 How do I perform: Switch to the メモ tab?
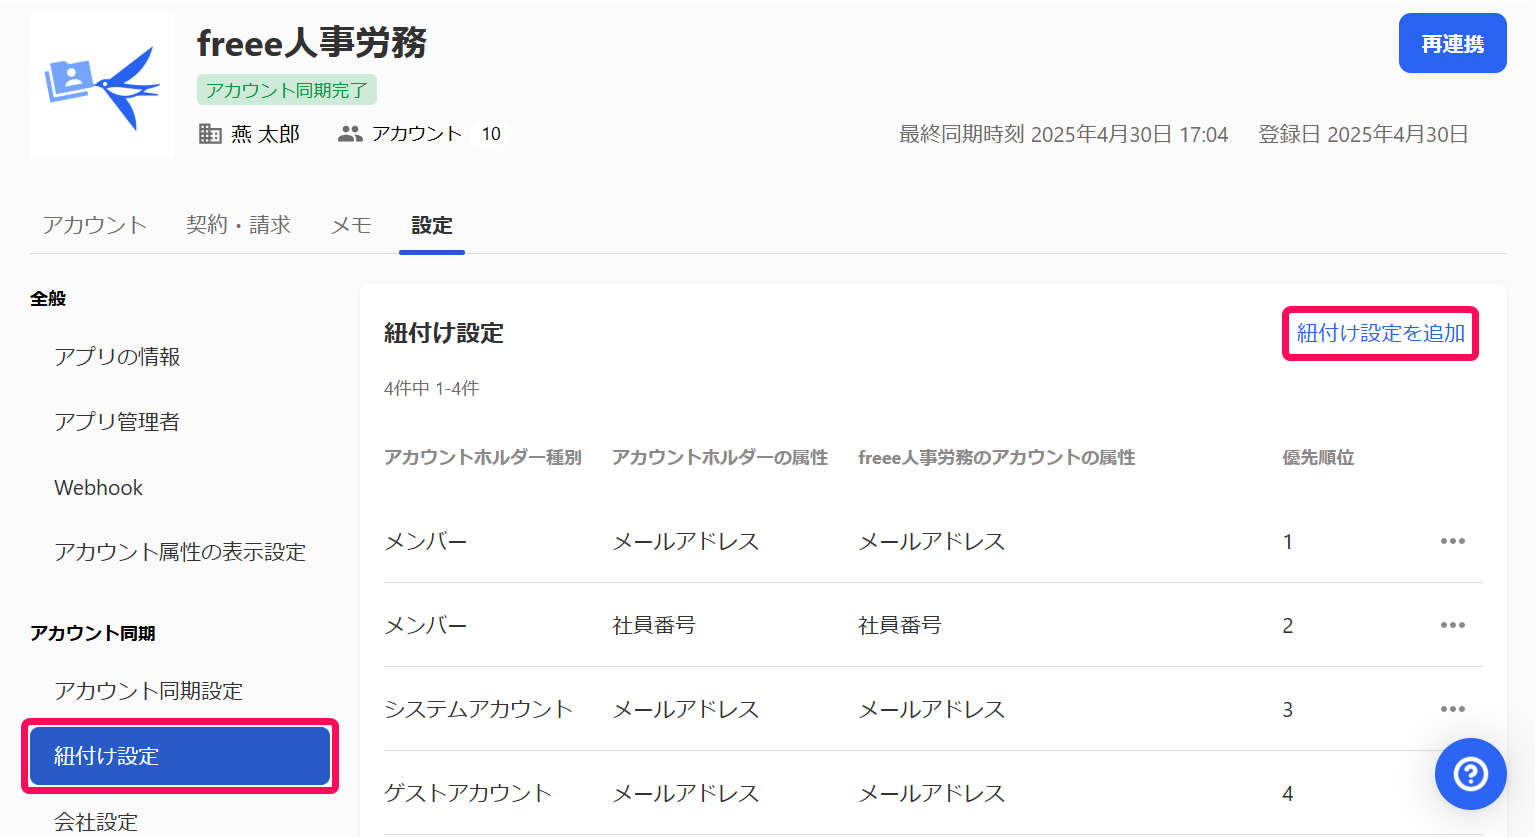(351, 225)
